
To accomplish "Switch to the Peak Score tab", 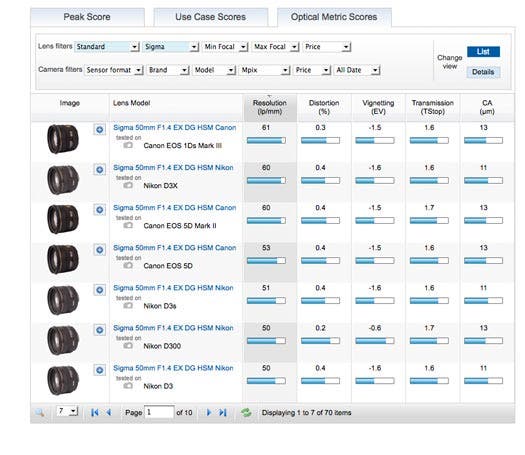I will (x=87, y=17).
